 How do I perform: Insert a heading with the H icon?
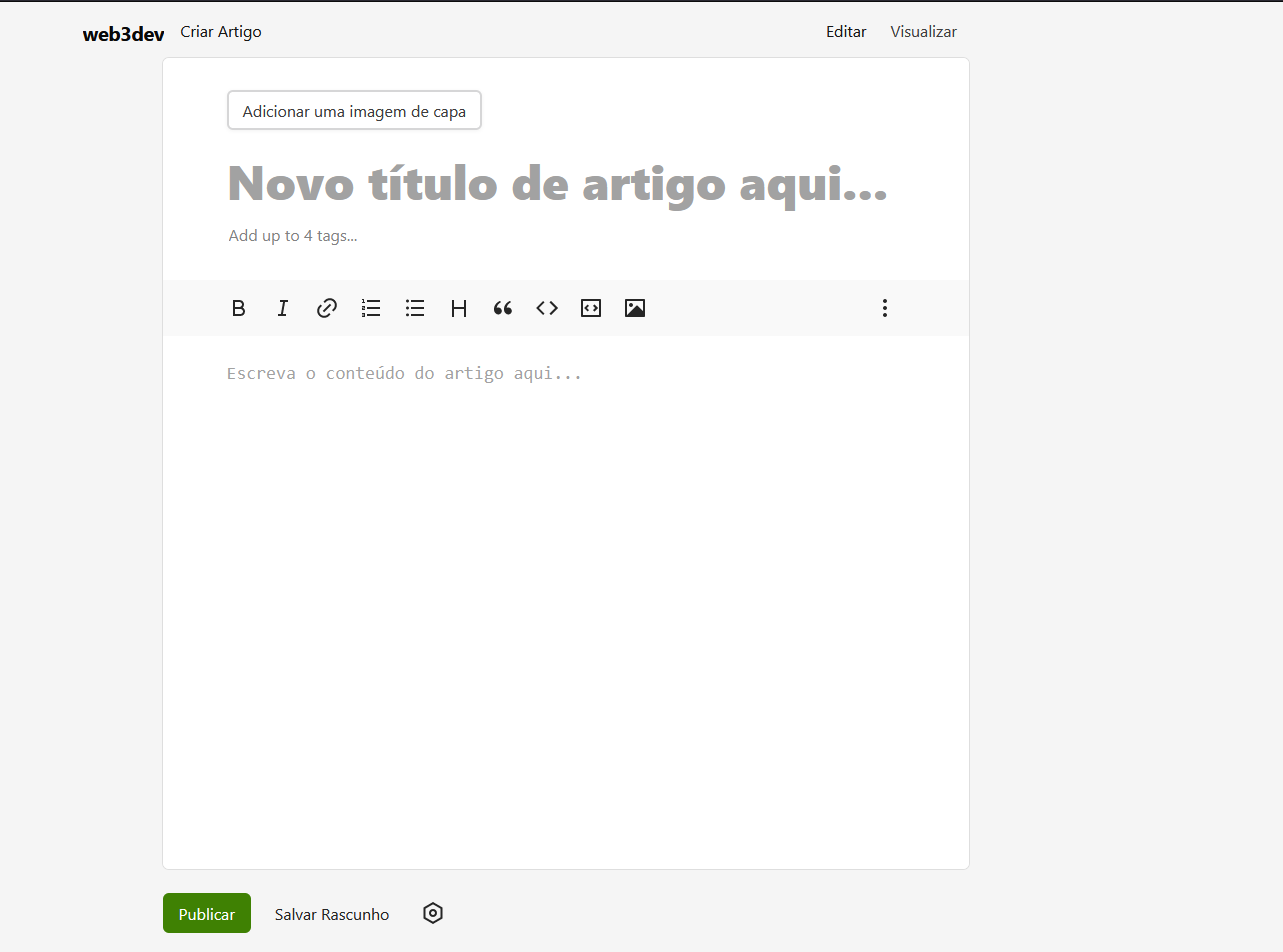(459, 308)
